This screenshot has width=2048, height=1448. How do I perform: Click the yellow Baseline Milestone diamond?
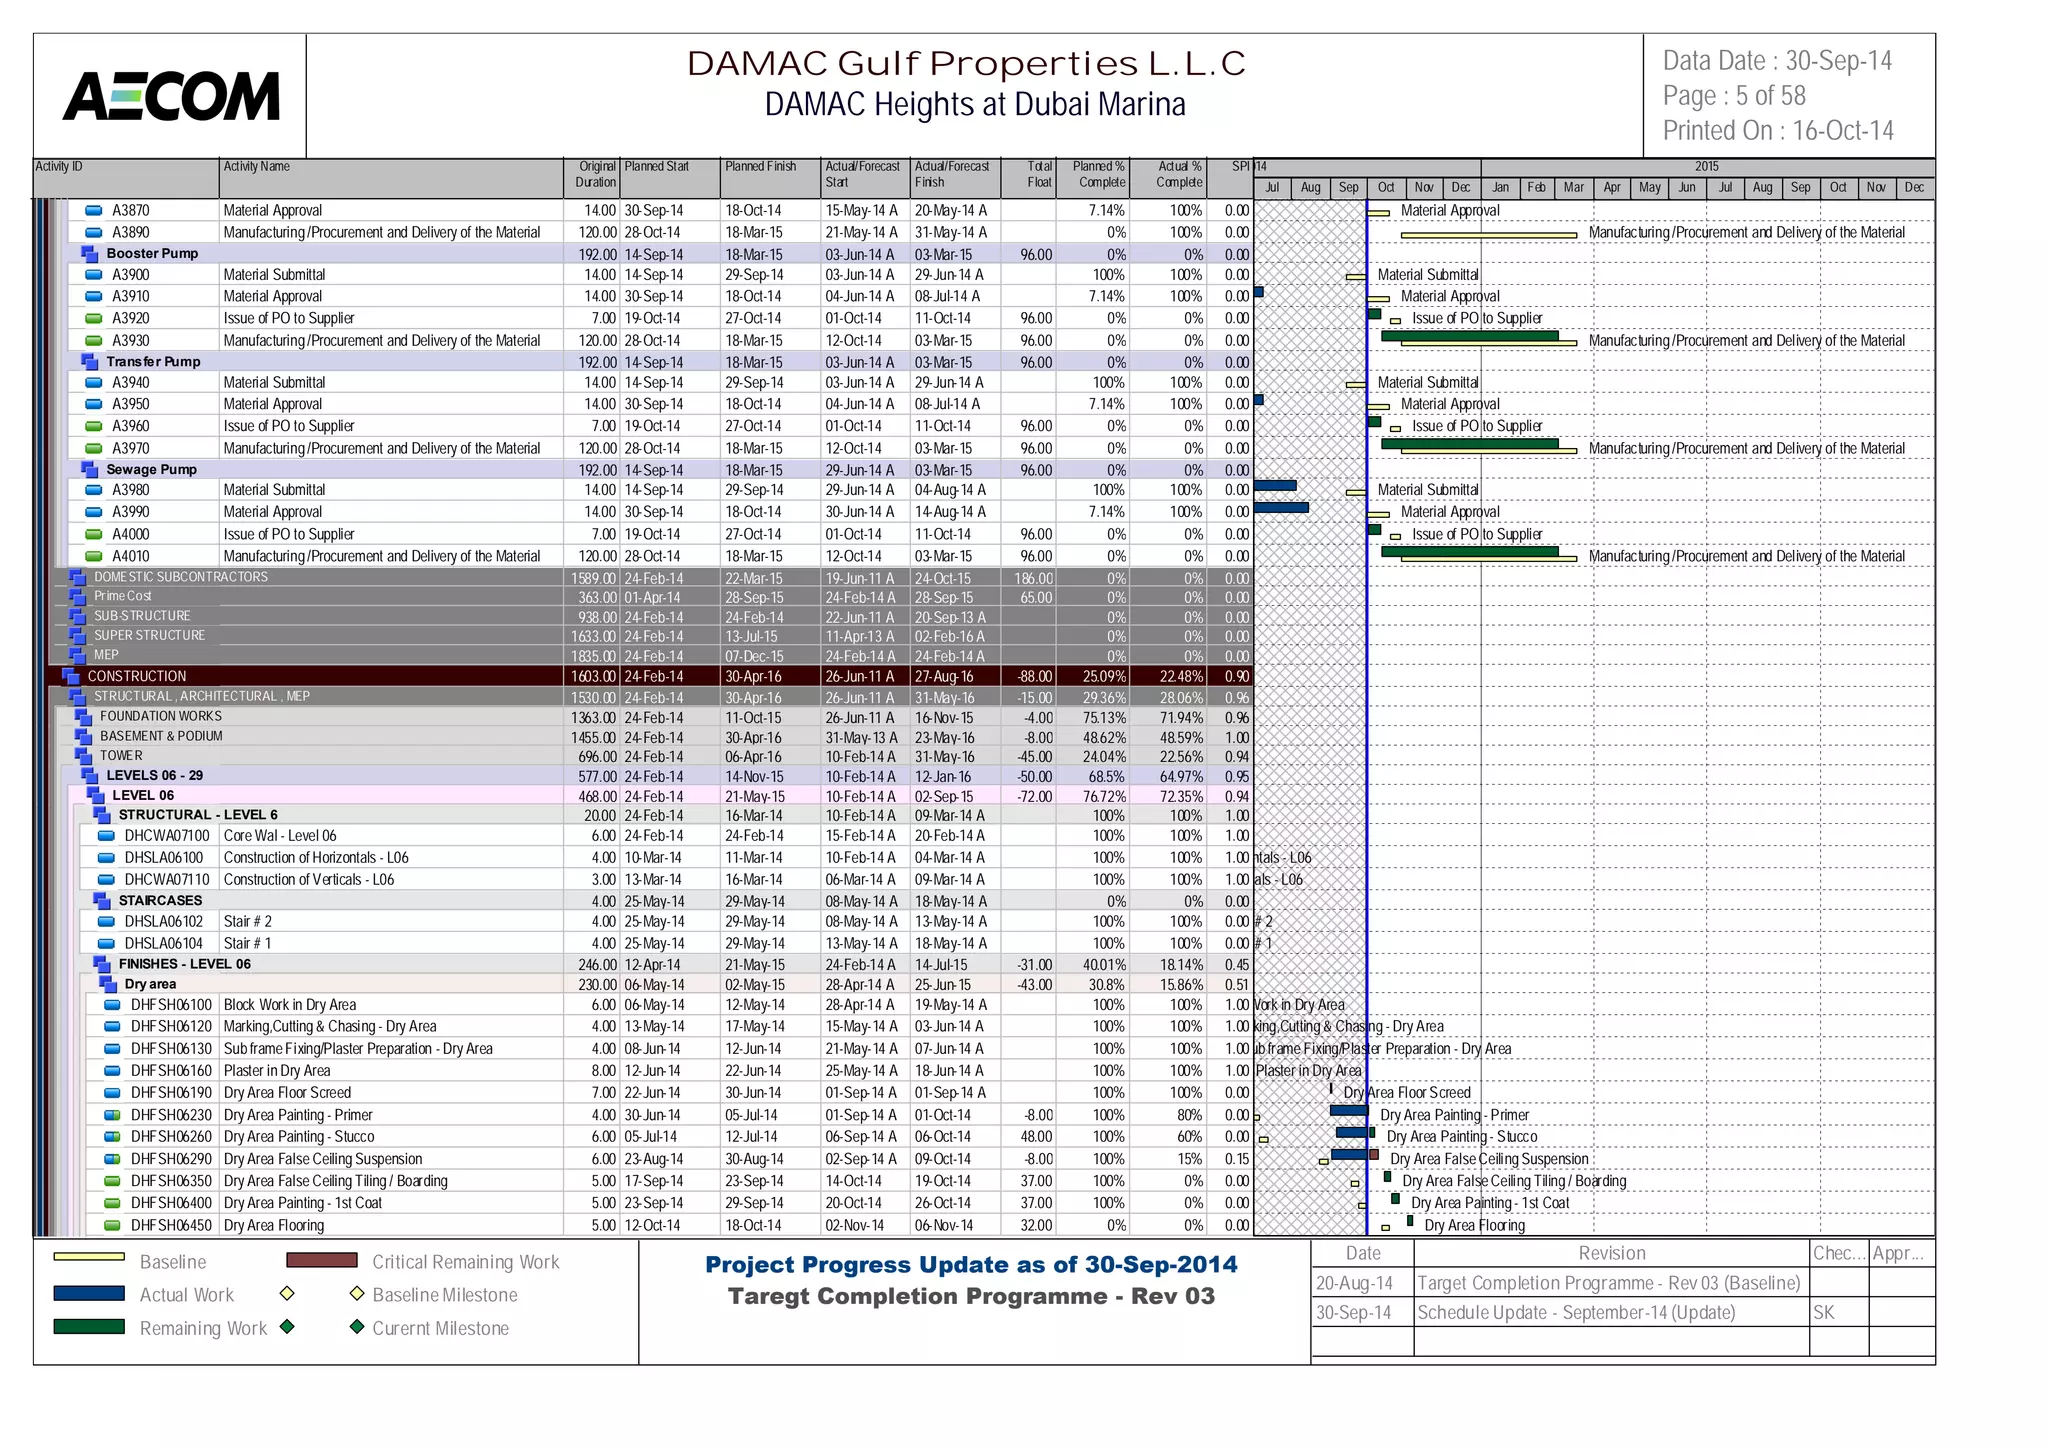coord(356,1294)
